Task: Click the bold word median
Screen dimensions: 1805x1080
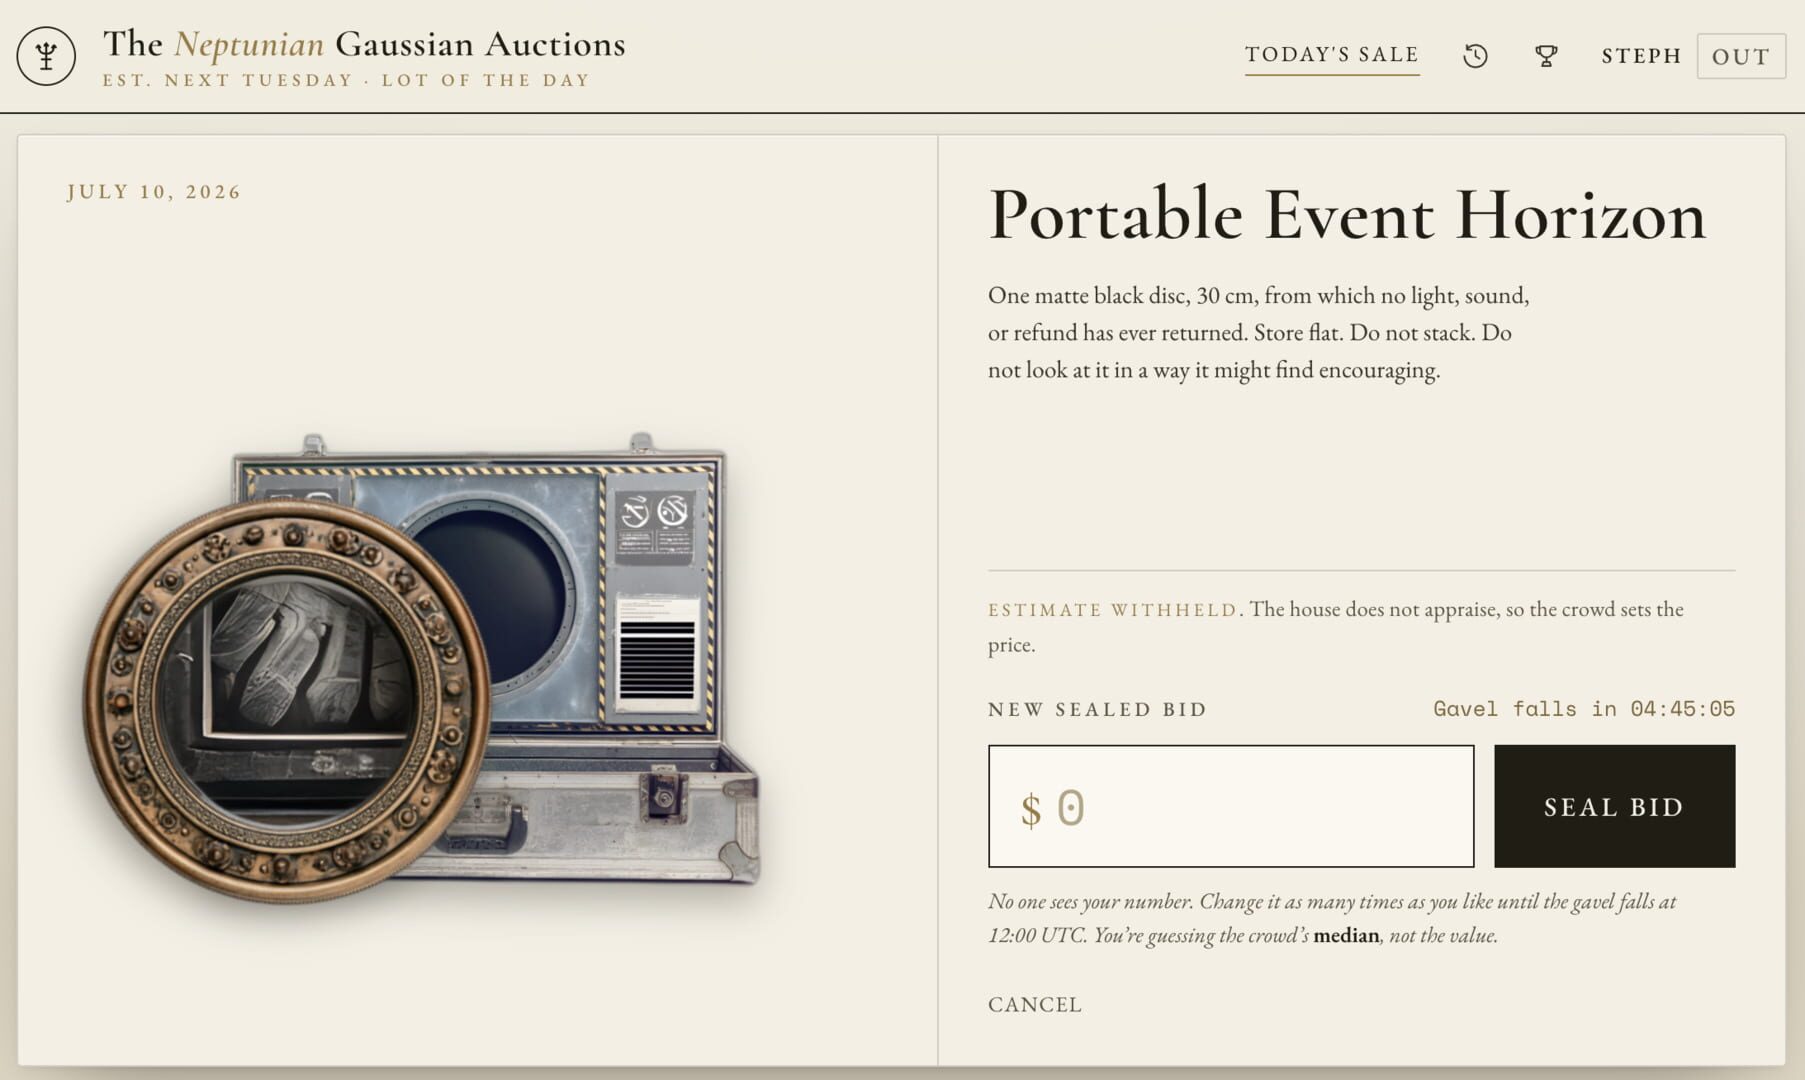Action: point(1346,936)
